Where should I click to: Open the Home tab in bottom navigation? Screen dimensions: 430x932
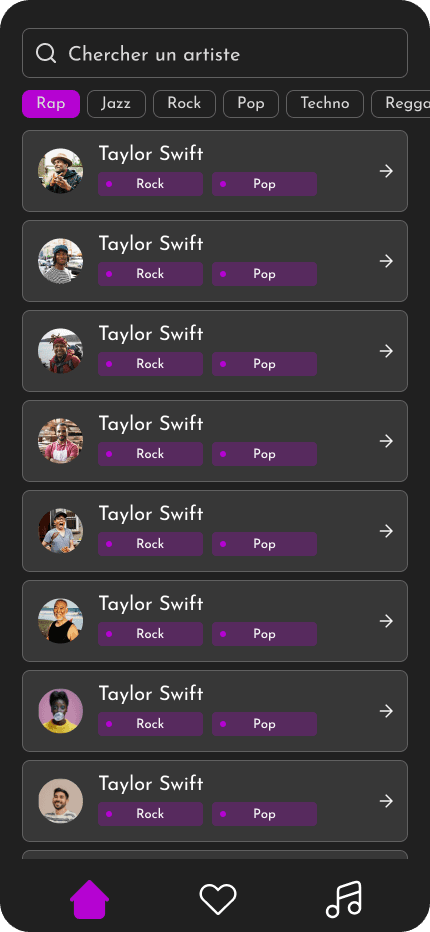(90, 899)
